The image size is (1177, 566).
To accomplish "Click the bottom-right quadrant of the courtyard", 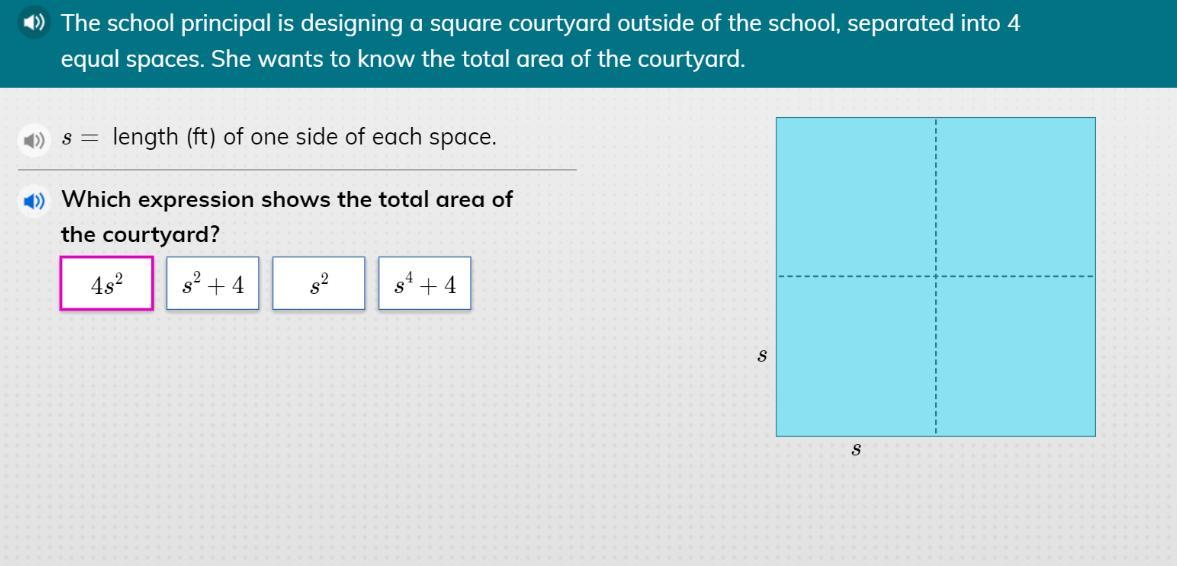I will pos(1016,356).
